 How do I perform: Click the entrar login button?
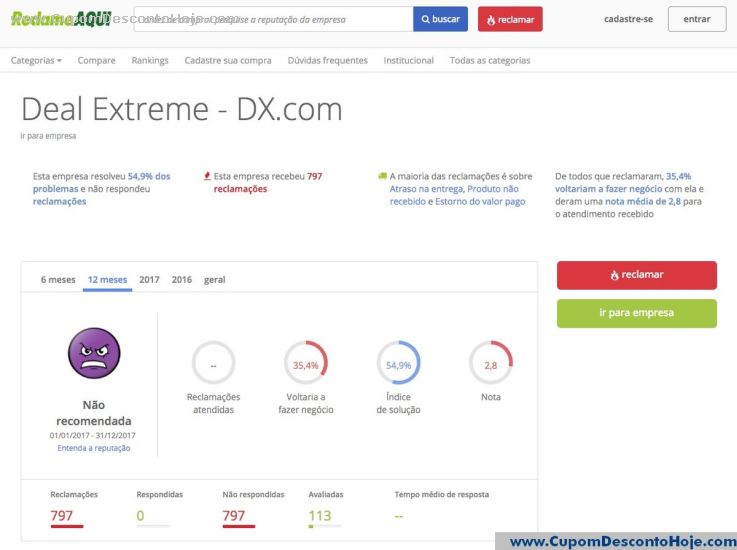(697, 19)
